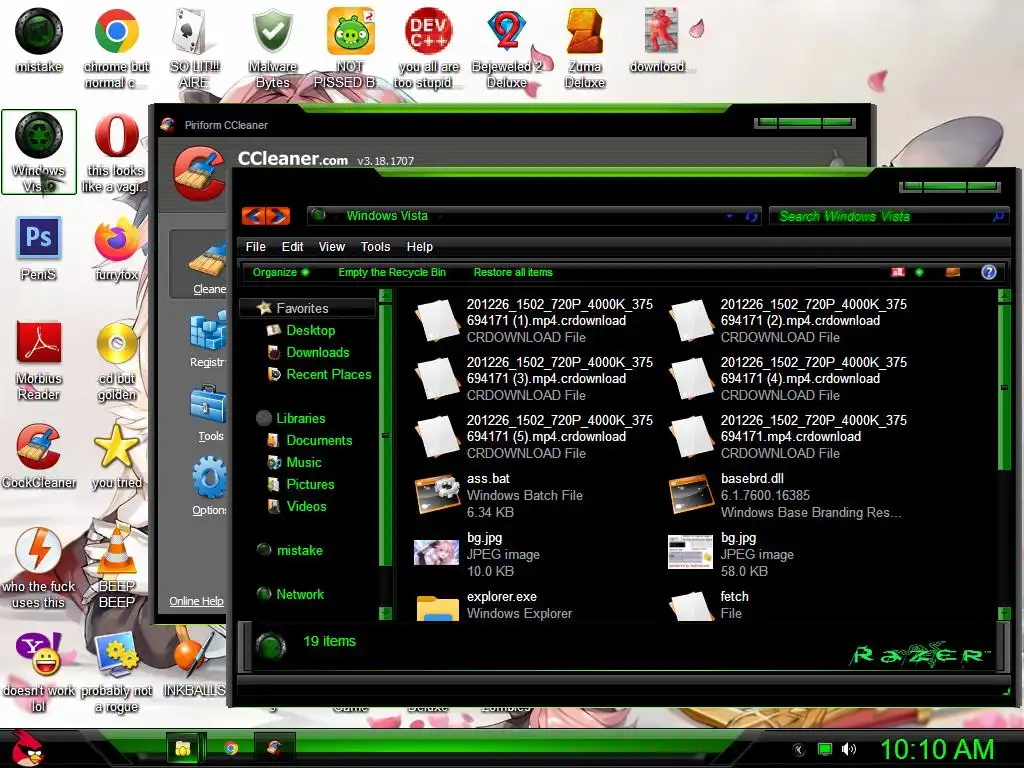The image size is (1024, 768).
Task: Open the solitaire cards icon 'SO LIT!!! AIRE'
Action: 194,48
